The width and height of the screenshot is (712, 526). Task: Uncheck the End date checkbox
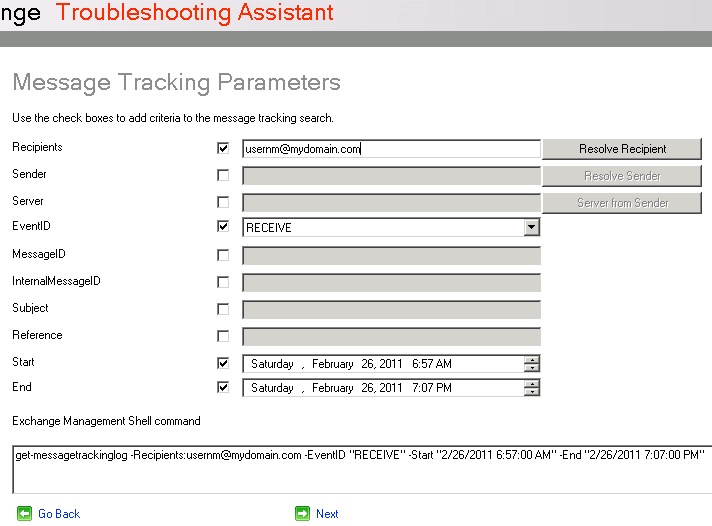223,387
